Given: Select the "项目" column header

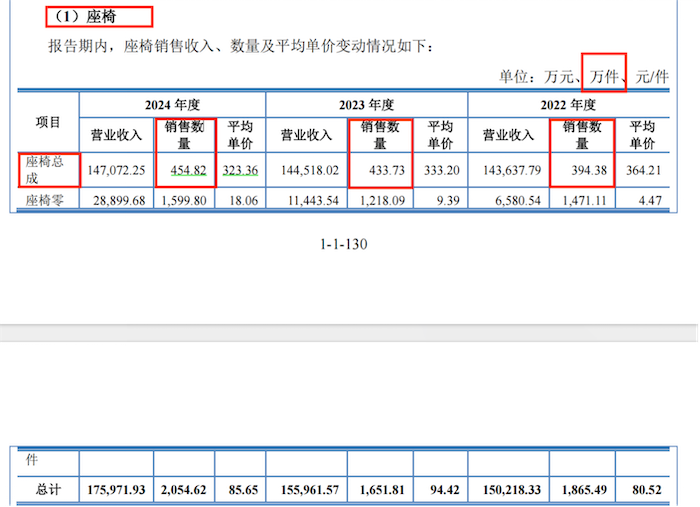Looking at the screenshot, I should 48,122.
